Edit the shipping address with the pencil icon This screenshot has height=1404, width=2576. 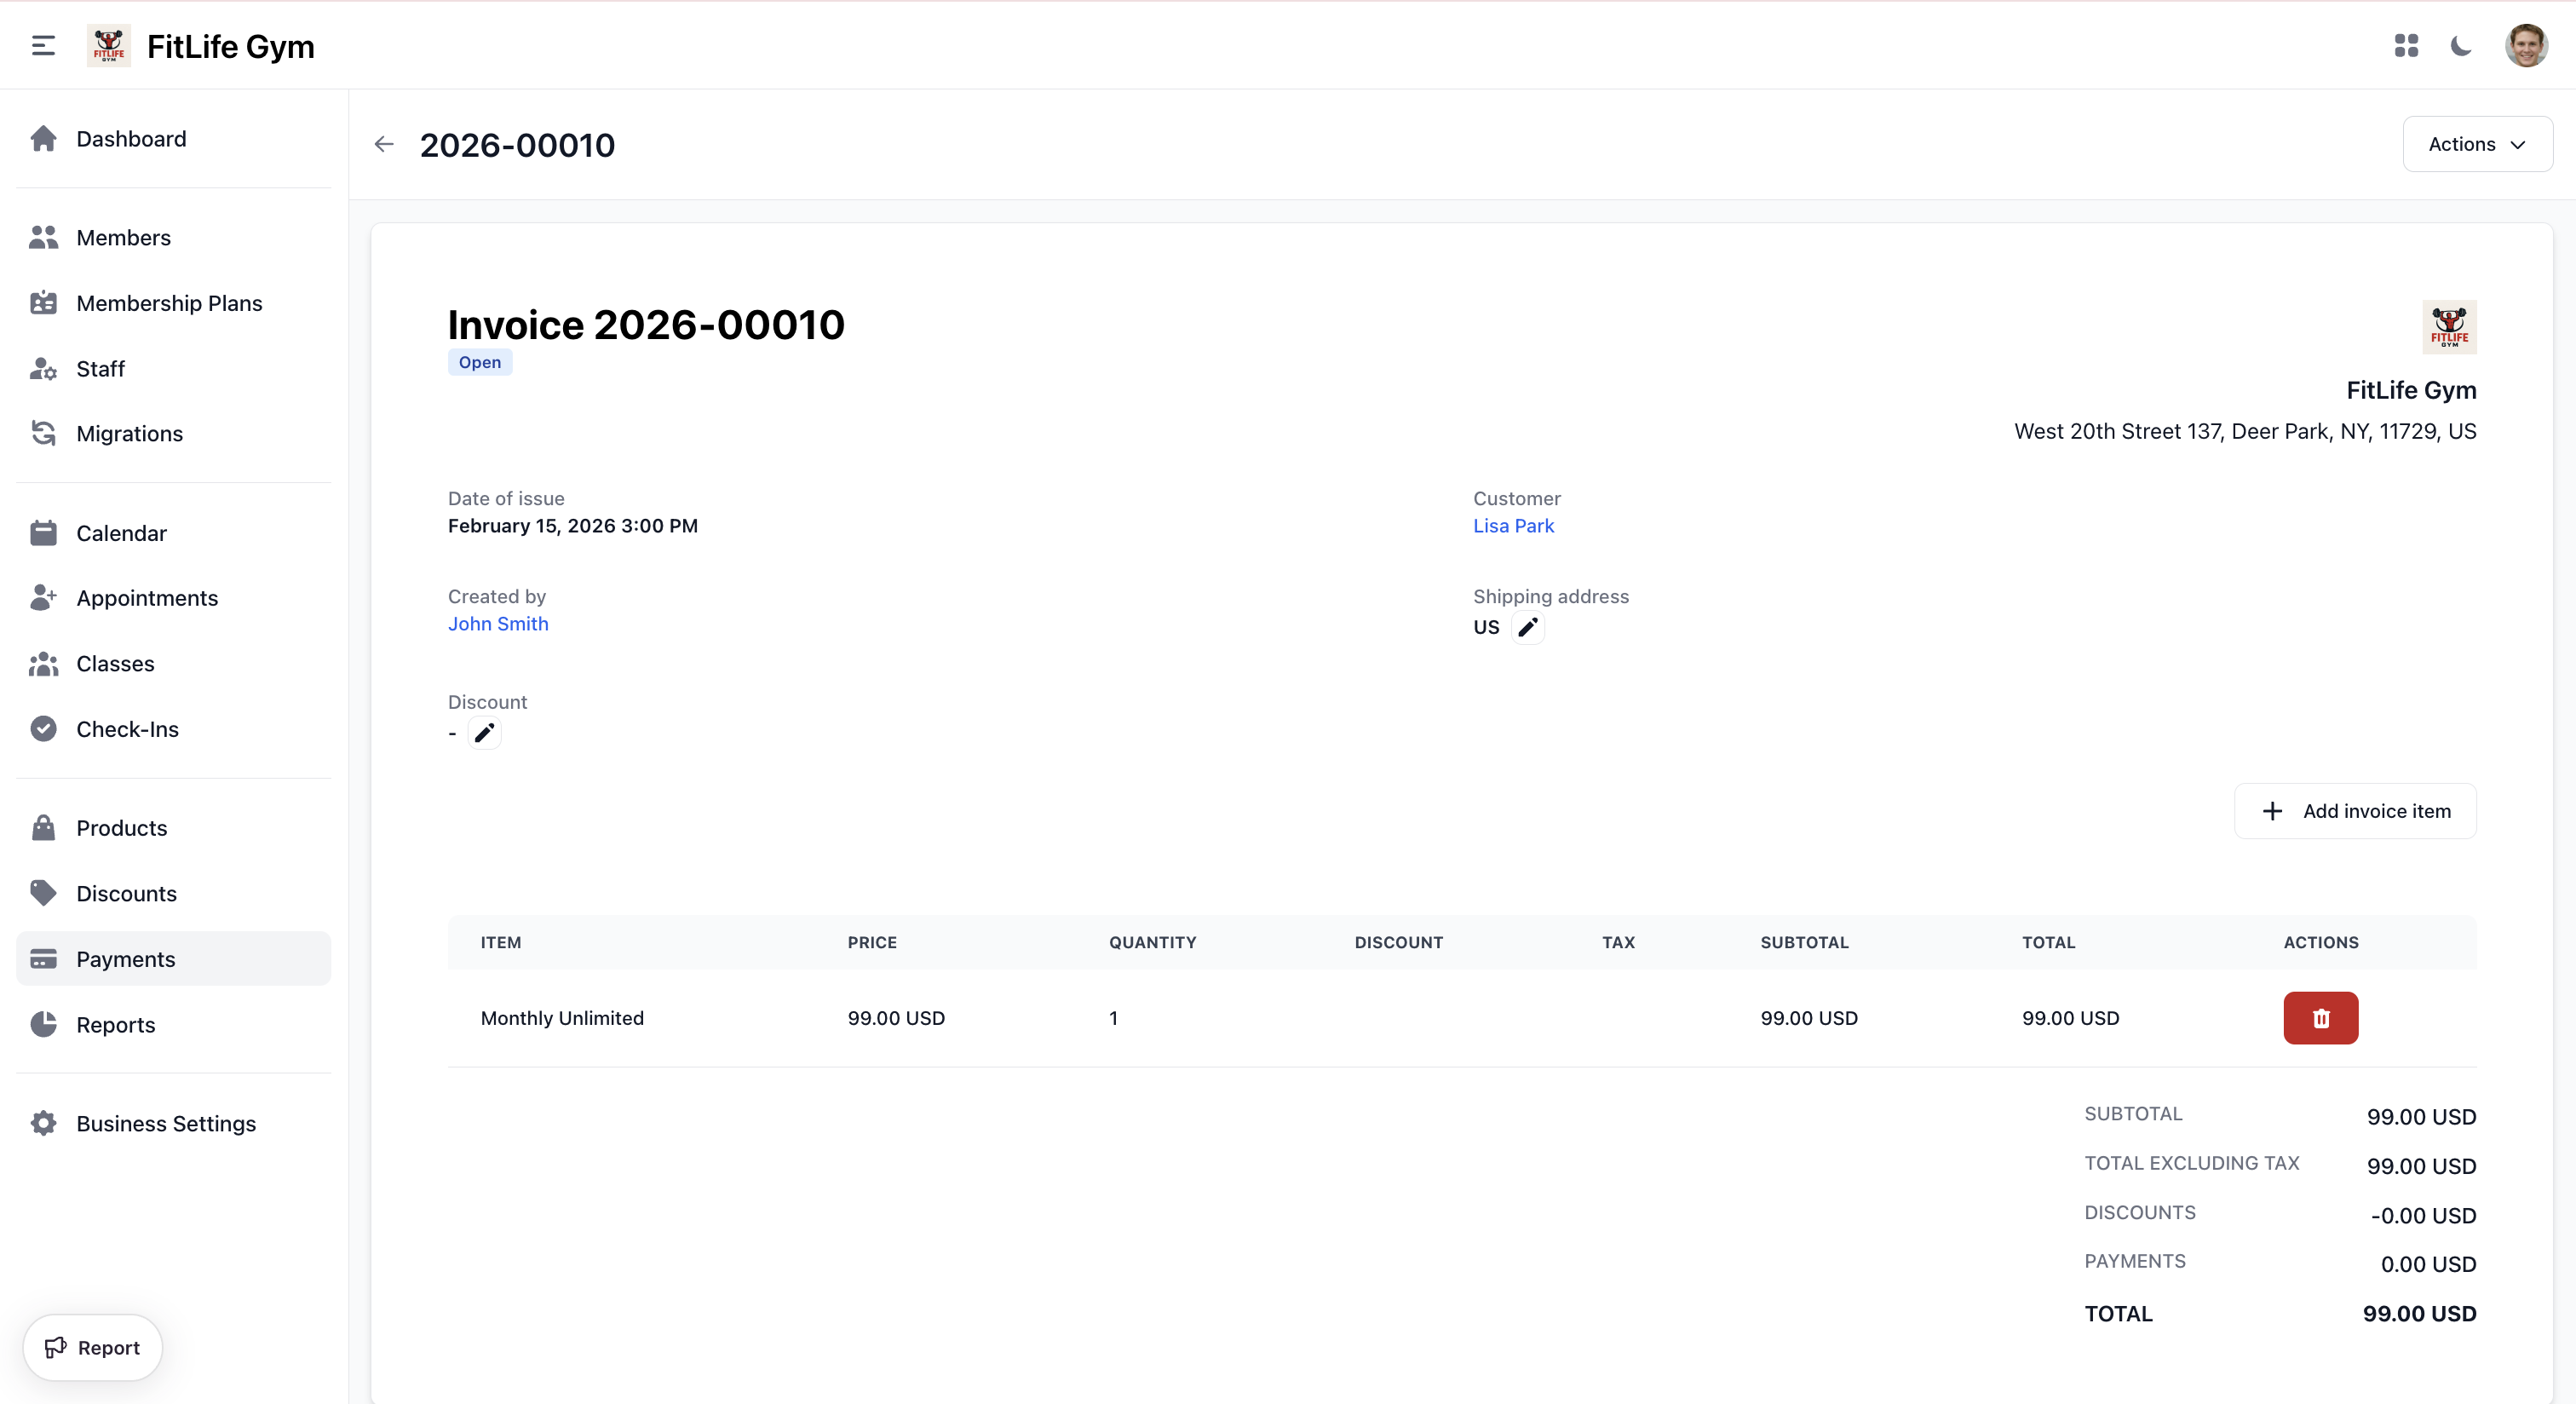[x=1527, y=627]
